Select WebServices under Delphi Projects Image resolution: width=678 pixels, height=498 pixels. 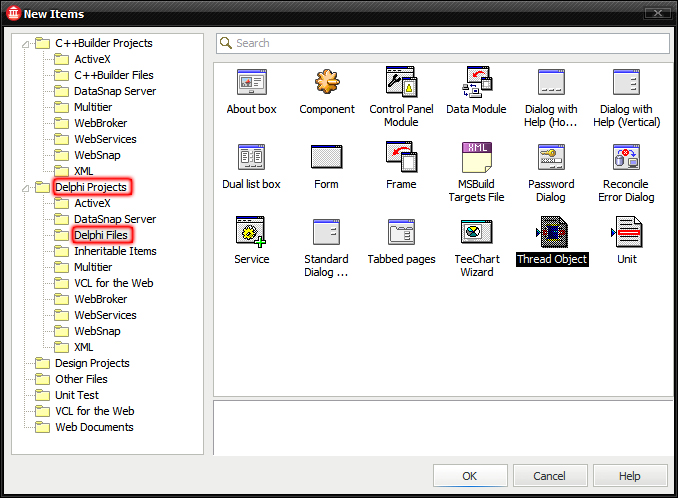coord(105,315)
